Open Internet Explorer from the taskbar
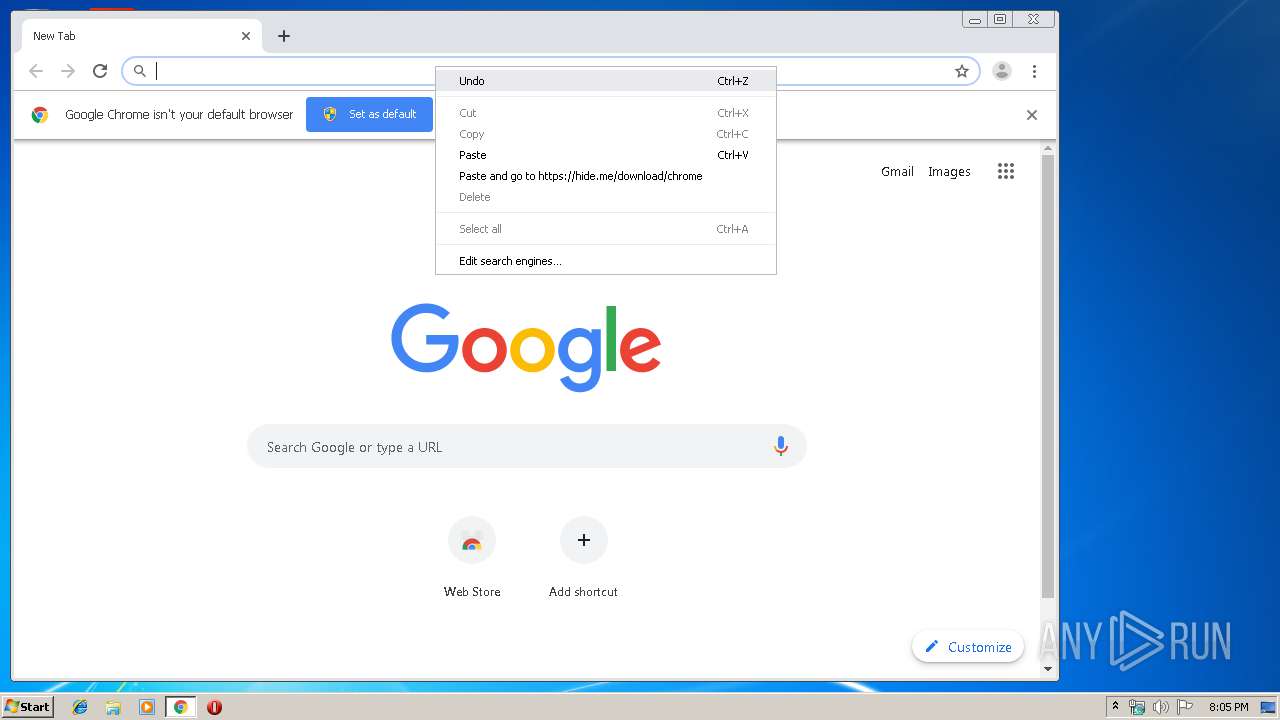1280x720 pixels. point(80,707)
